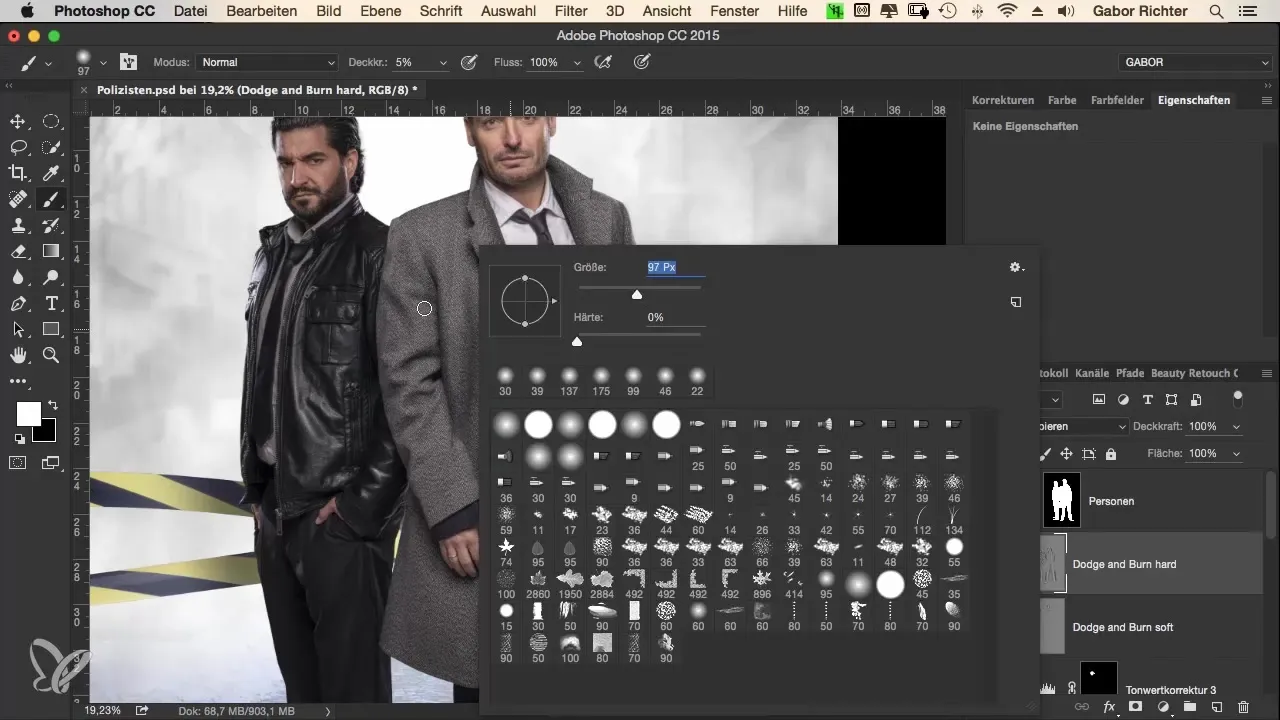Image resolution: width=1280 pixels, height=720 pixels.
Task: Select the Eraser tool
Action: pos(18,251)
